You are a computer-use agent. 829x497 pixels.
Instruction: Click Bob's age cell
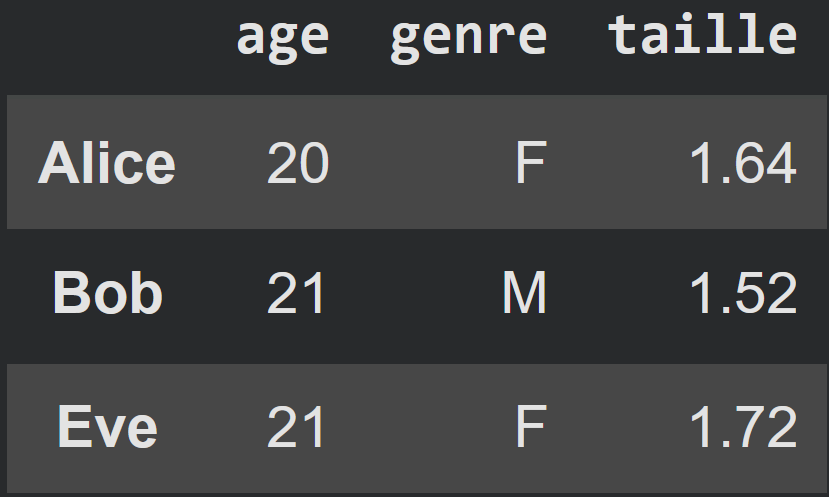pos(297,295)
